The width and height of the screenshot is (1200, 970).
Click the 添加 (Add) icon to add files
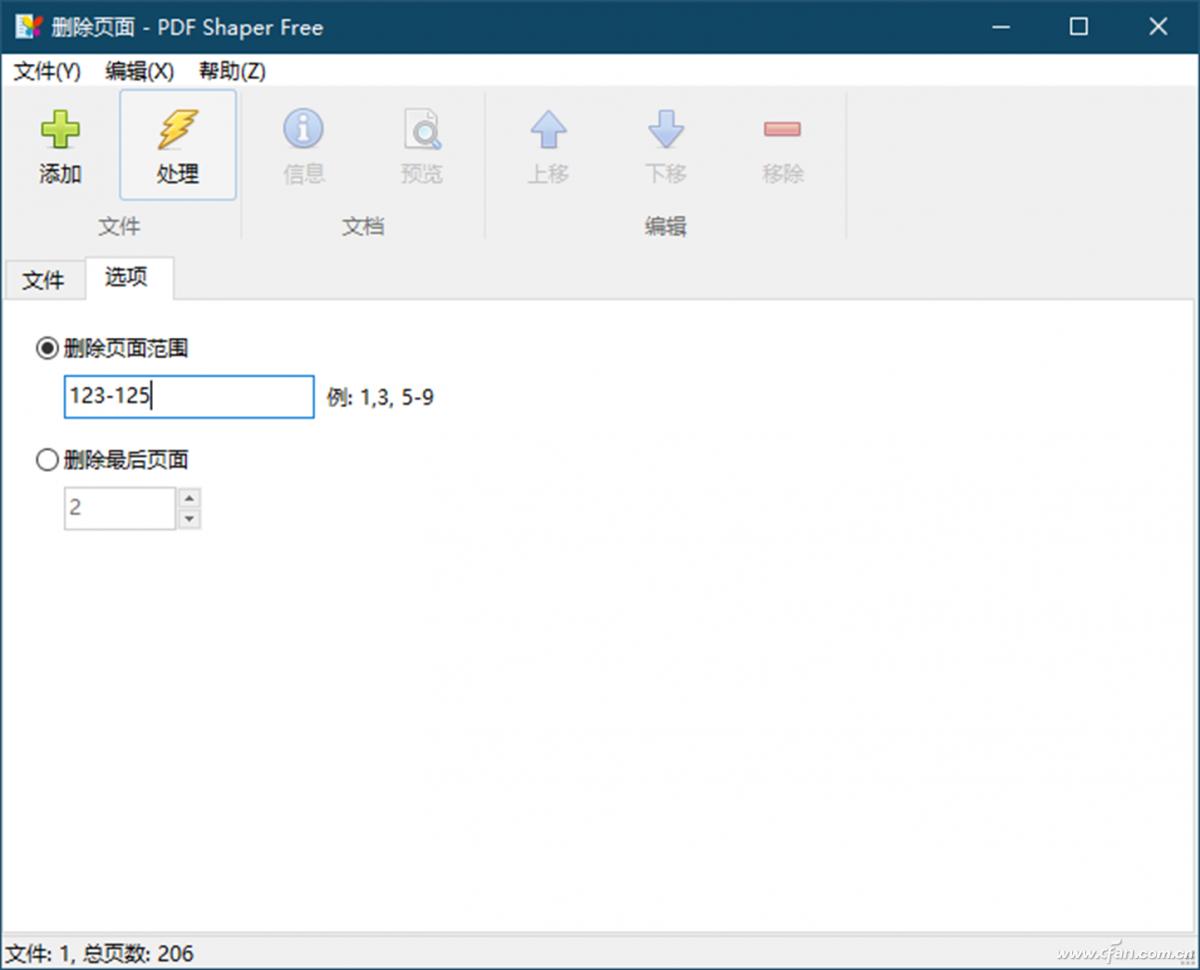pyautogui.click(x=60, y=145)
